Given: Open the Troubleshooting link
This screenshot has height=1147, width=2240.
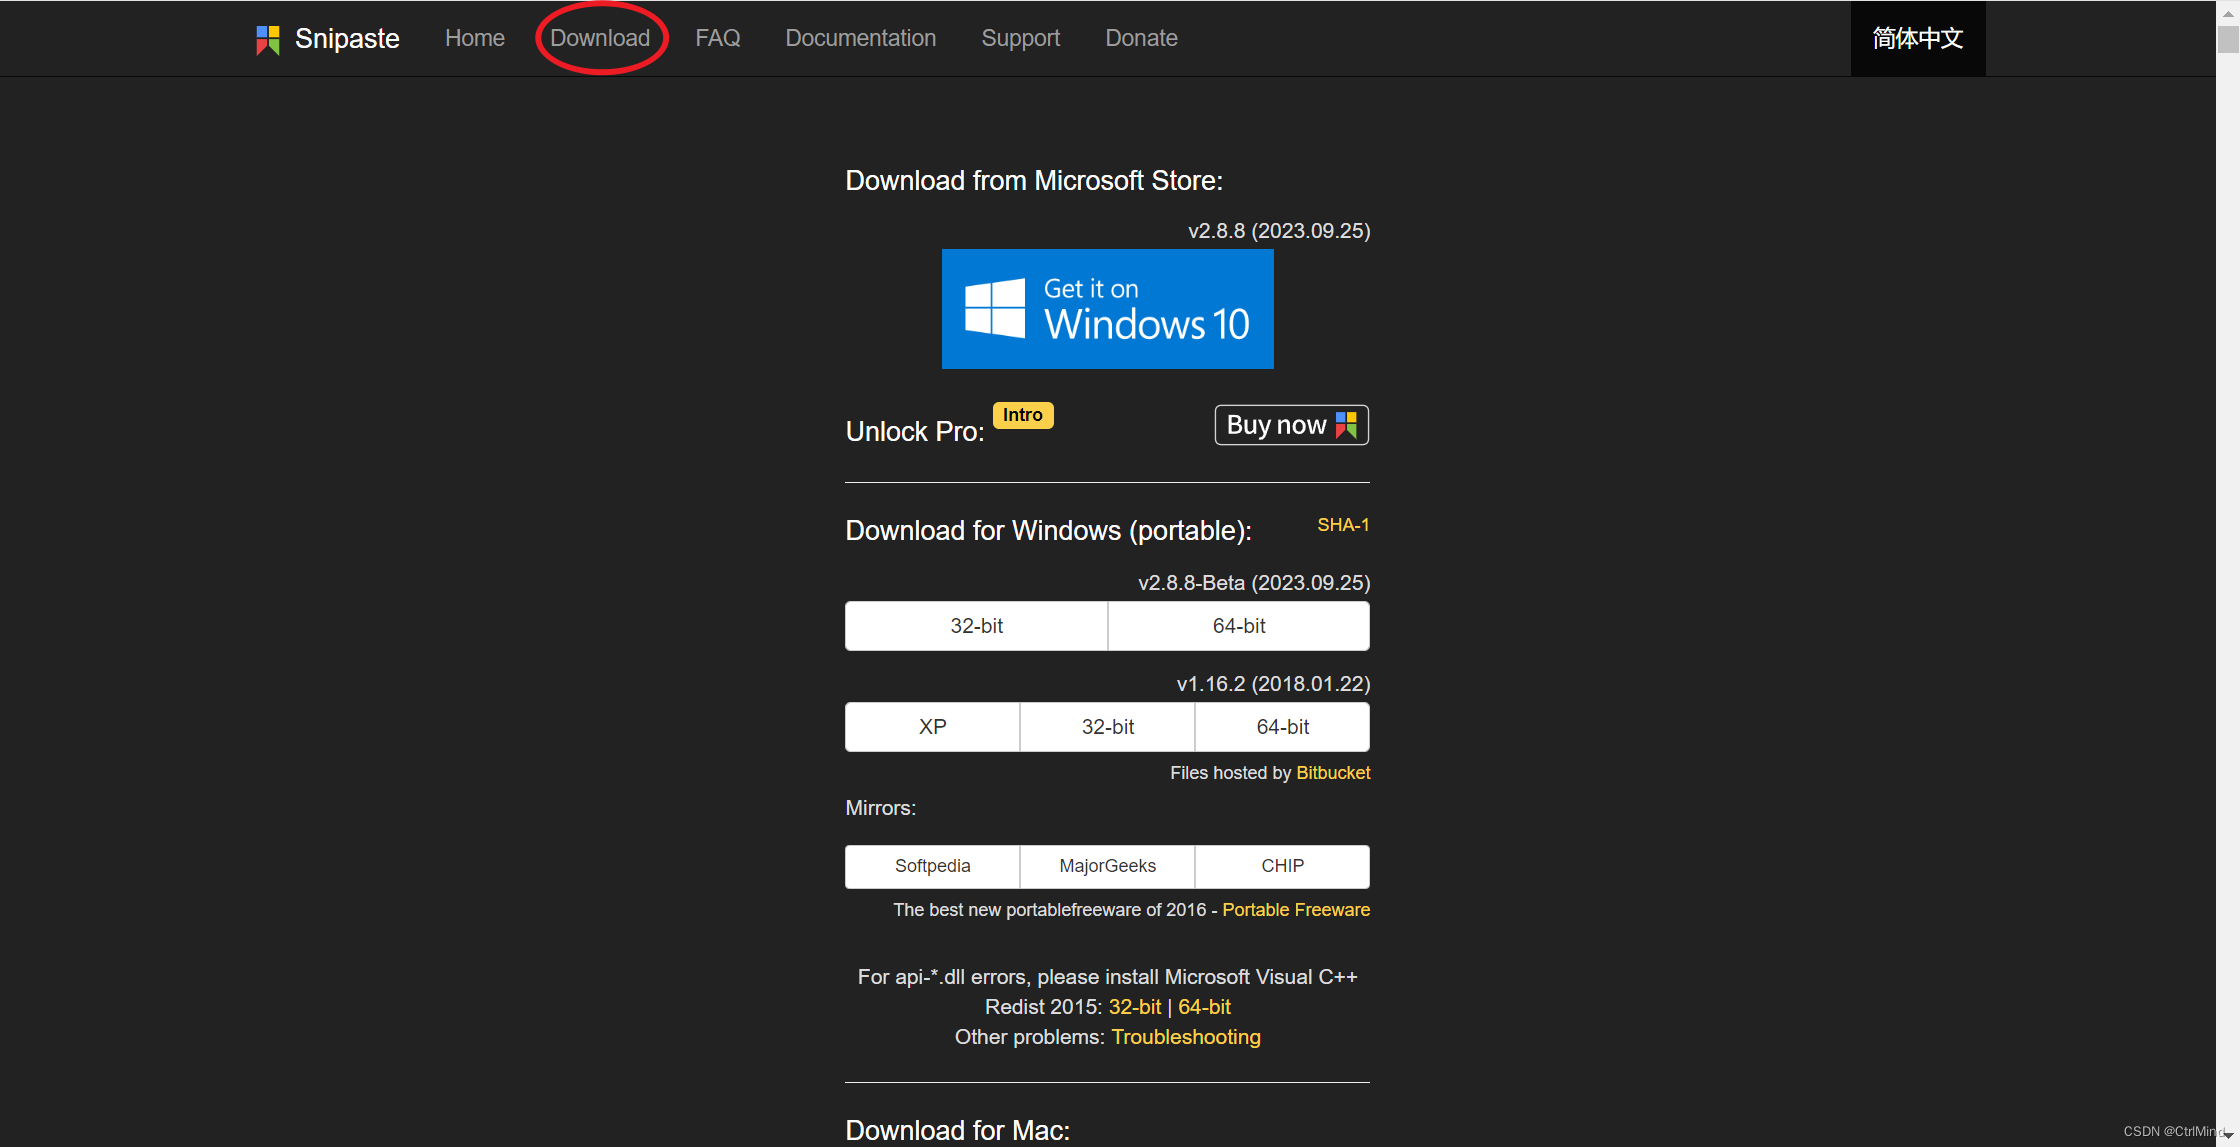Looking at the screenshot, I should (x=1186, y=1037).
